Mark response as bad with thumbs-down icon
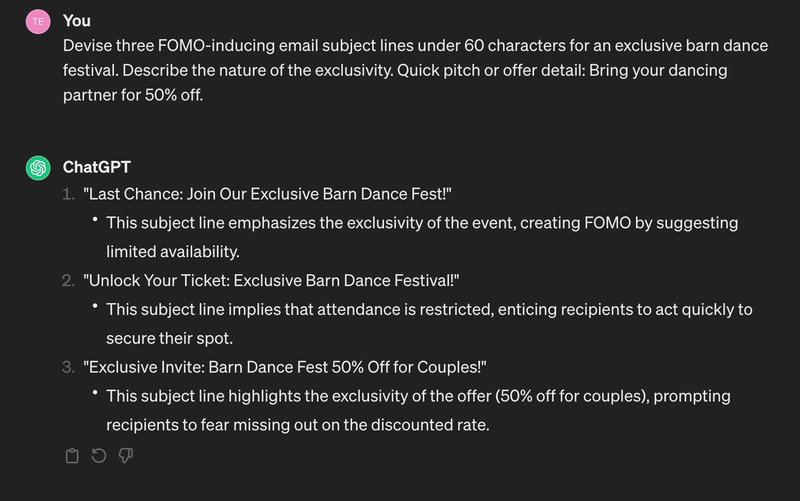 [x=126, y=456]
